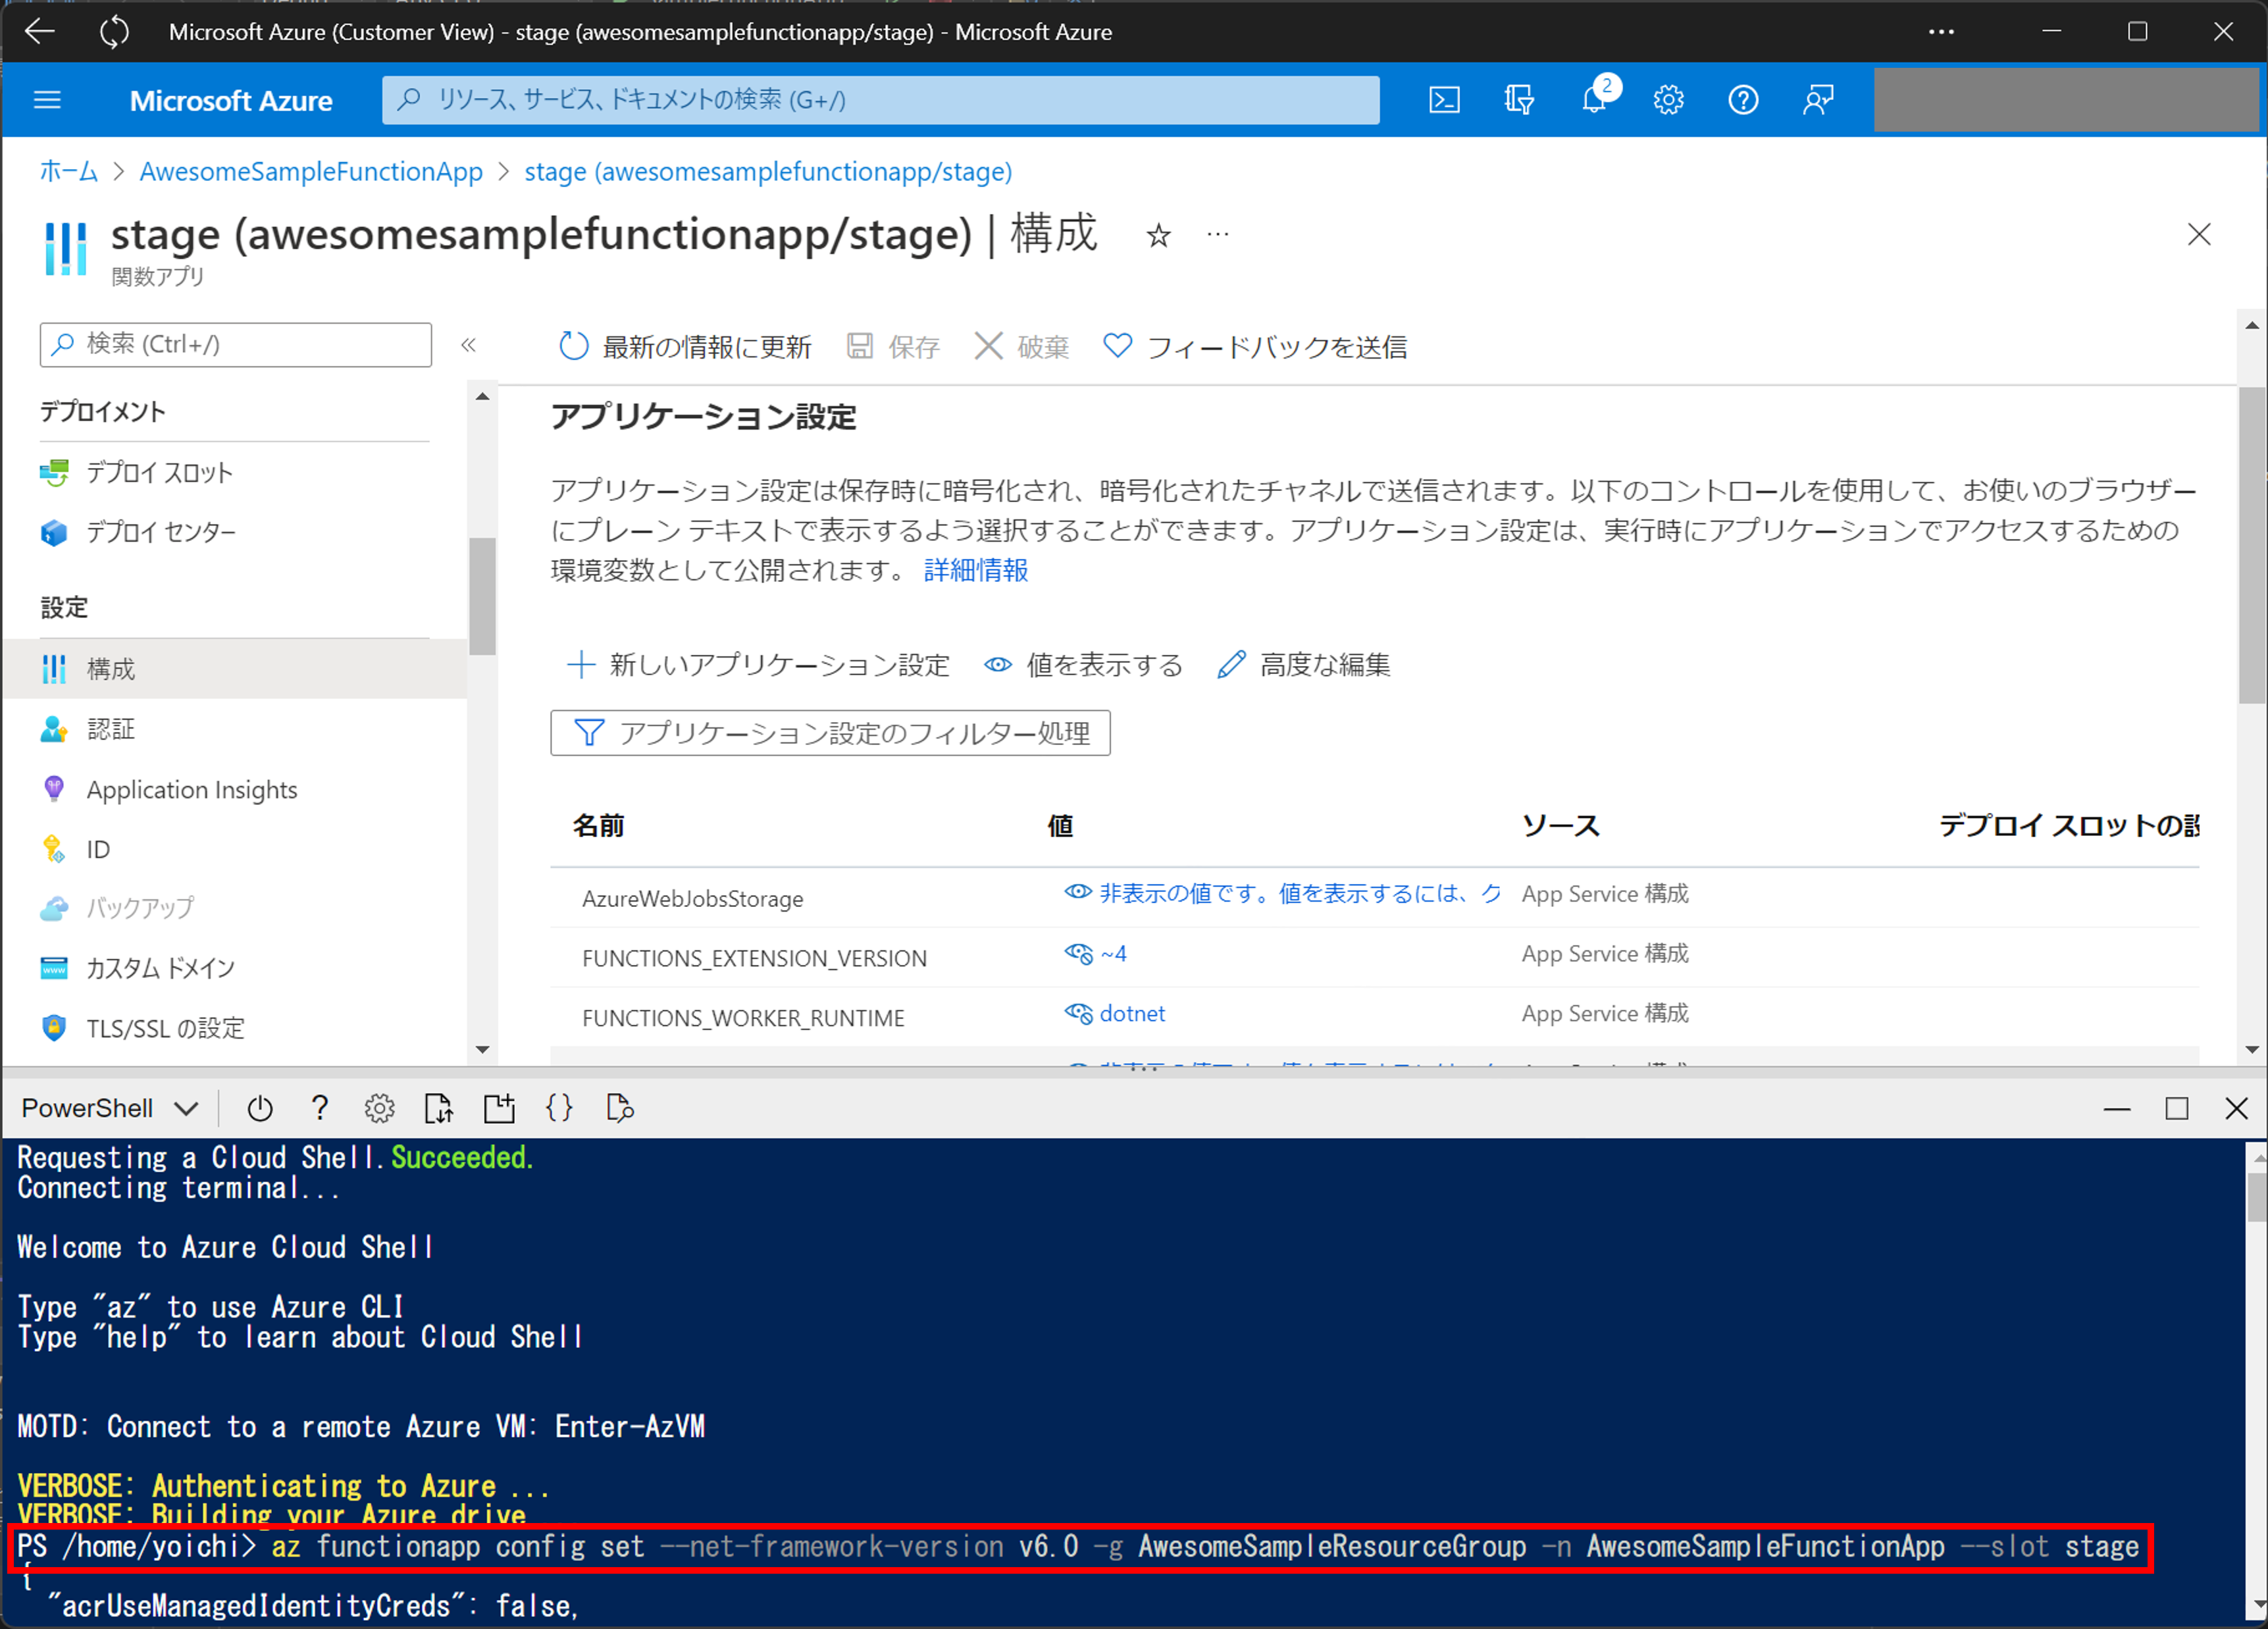2268x1629 pixels.
Task: Click inside the 検索 (Ctrl+/) search field
Action: tap(235, 344)
